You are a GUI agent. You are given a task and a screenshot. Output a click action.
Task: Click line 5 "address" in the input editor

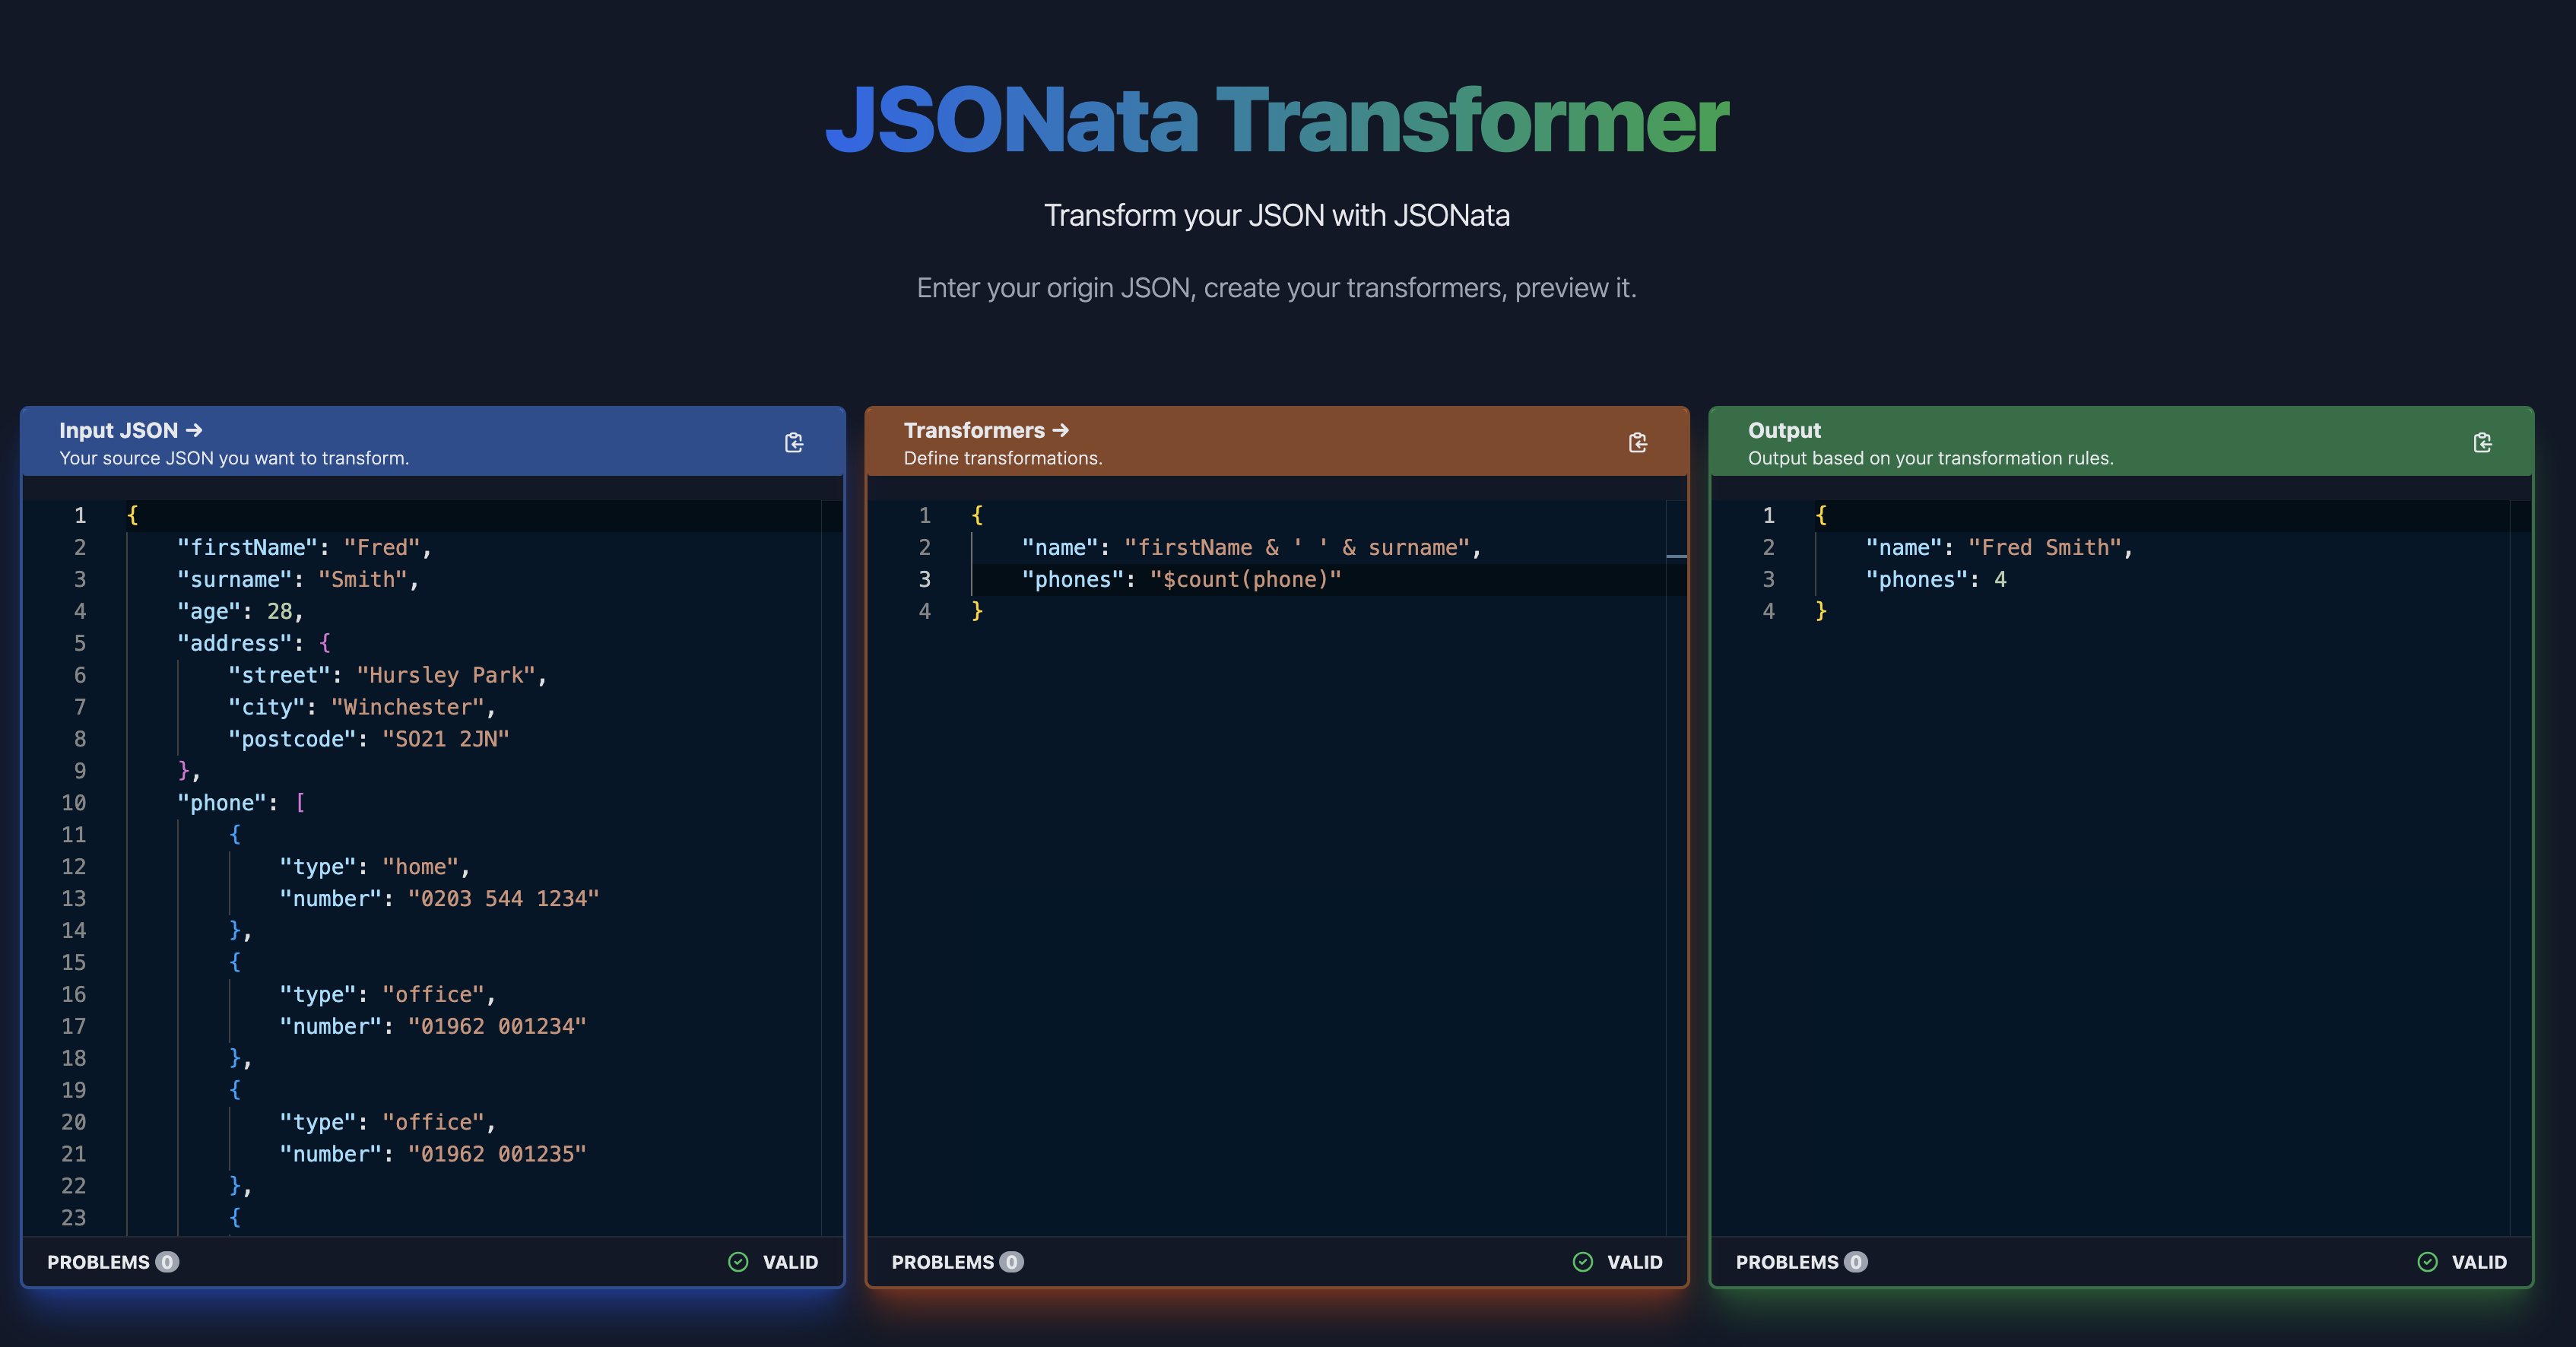click(x=235, y=643)
